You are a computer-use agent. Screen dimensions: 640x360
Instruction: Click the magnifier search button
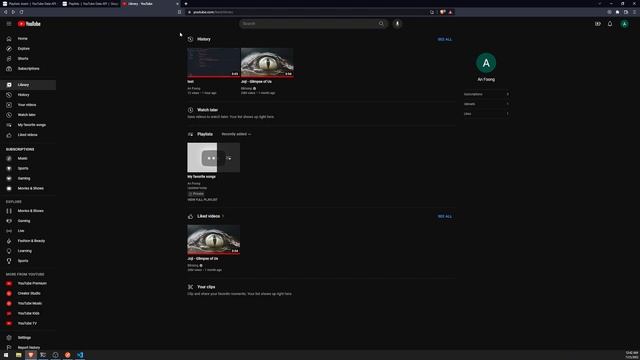[381, 24]
